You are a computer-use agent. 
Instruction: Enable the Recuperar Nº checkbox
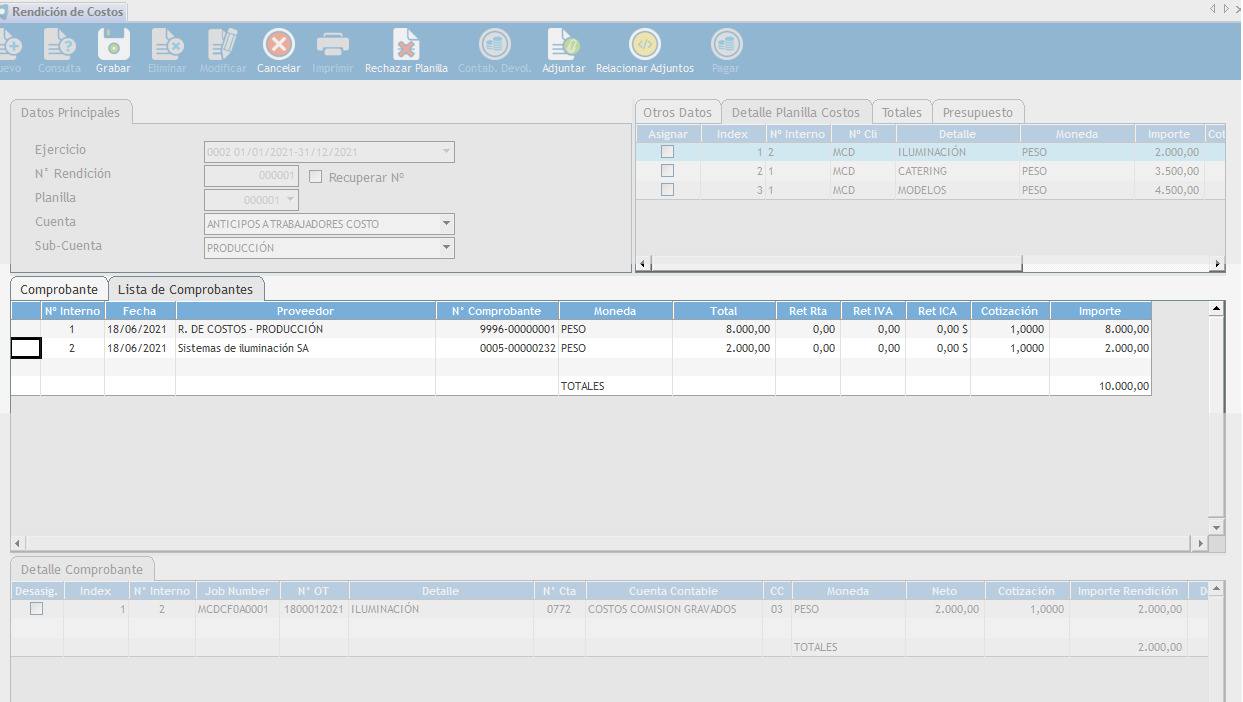click(316, 177)
